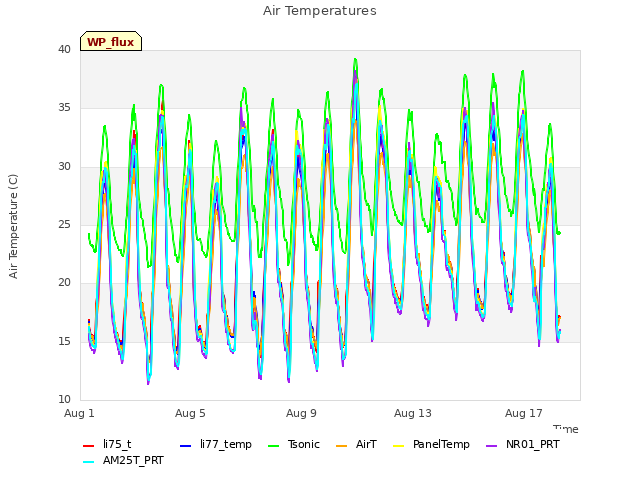Viewport: 640px width, 480px height.
Task: Select the AM25T_PRT legend label
Action: coord(133,461)
